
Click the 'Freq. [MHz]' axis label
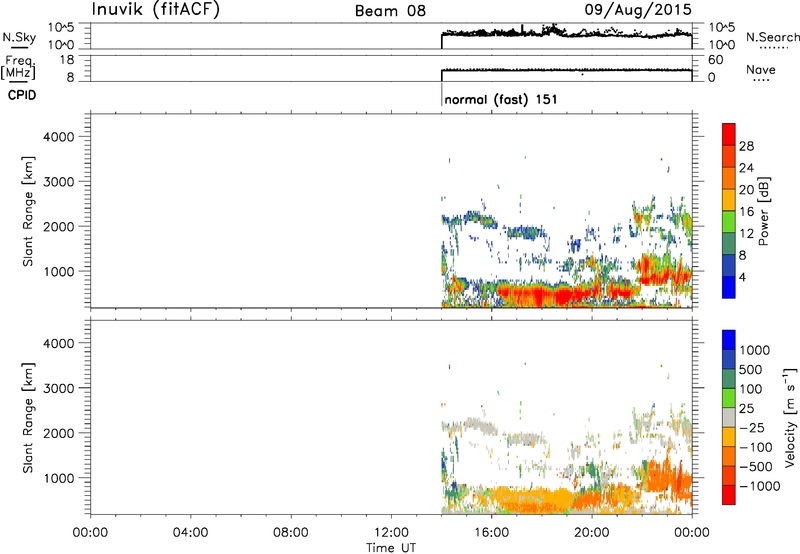point(19,68)
